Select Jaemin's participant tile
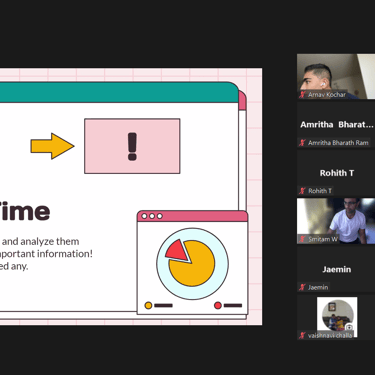This screenshot has width=375, height=375. tap(336, 269)
